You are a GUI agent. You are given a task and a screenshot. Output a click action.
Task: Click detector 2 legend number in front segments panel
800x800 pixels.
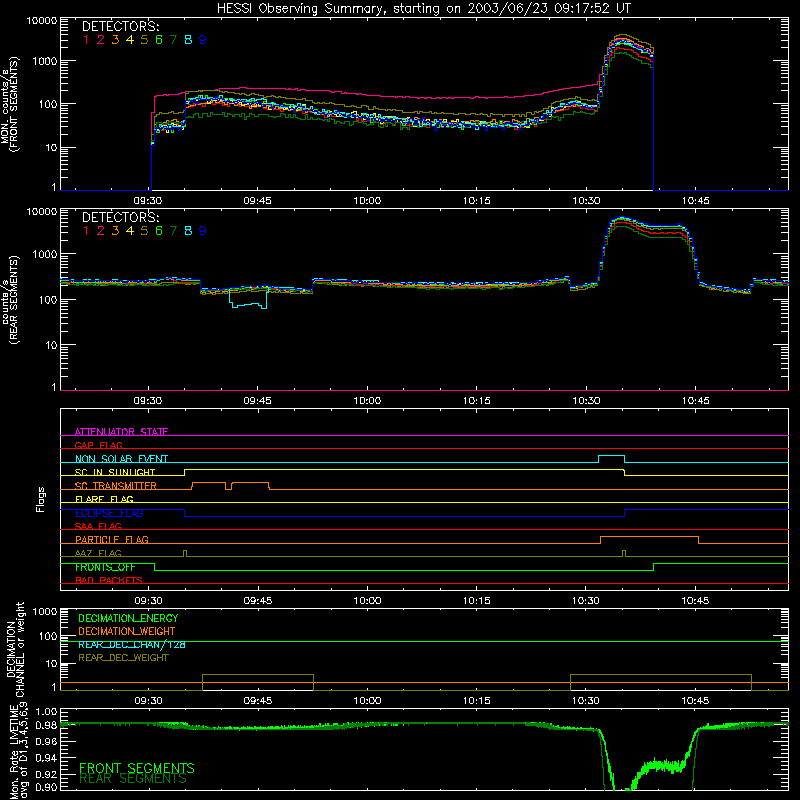tap(101, 40)
